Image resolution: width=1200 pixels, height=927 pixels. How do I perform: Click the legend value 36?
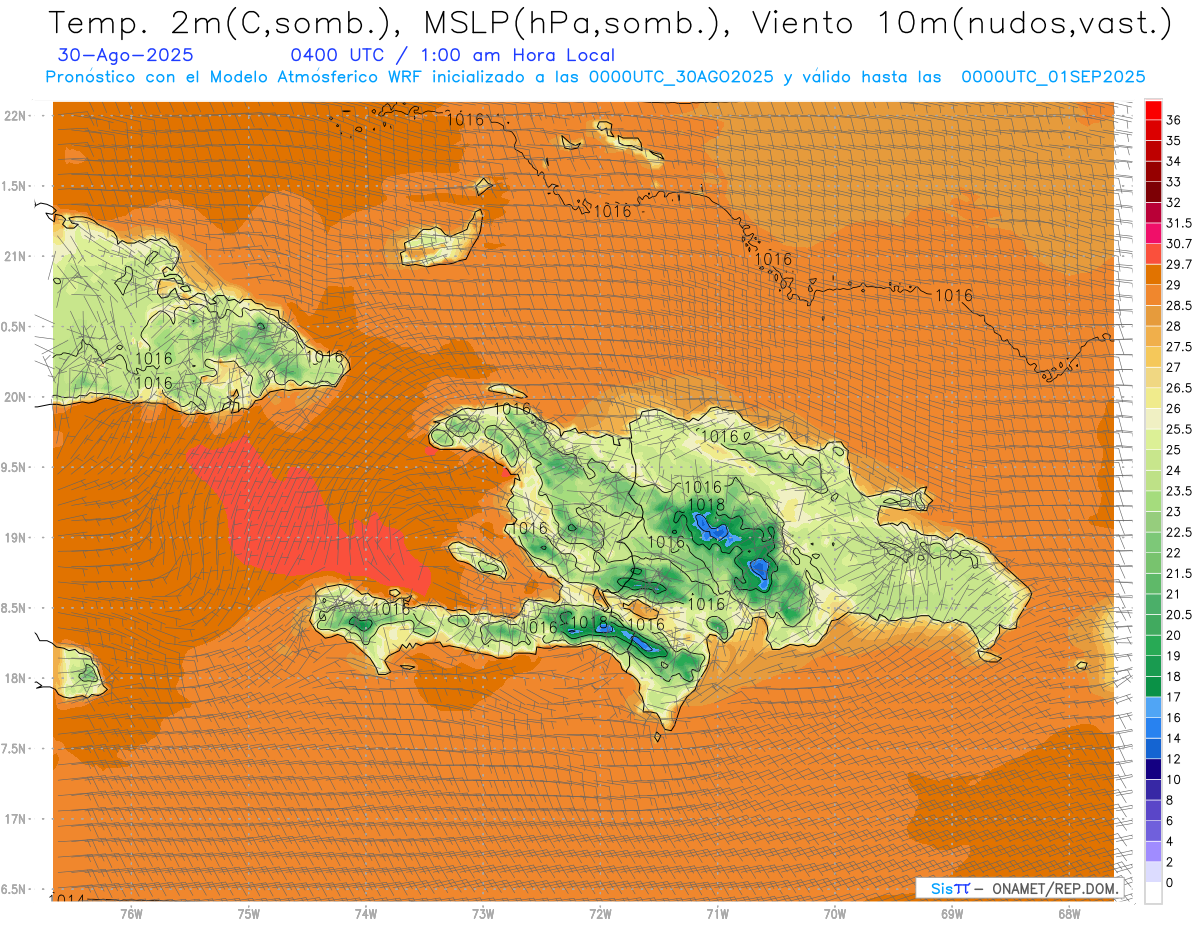(x=1174, y=120)
